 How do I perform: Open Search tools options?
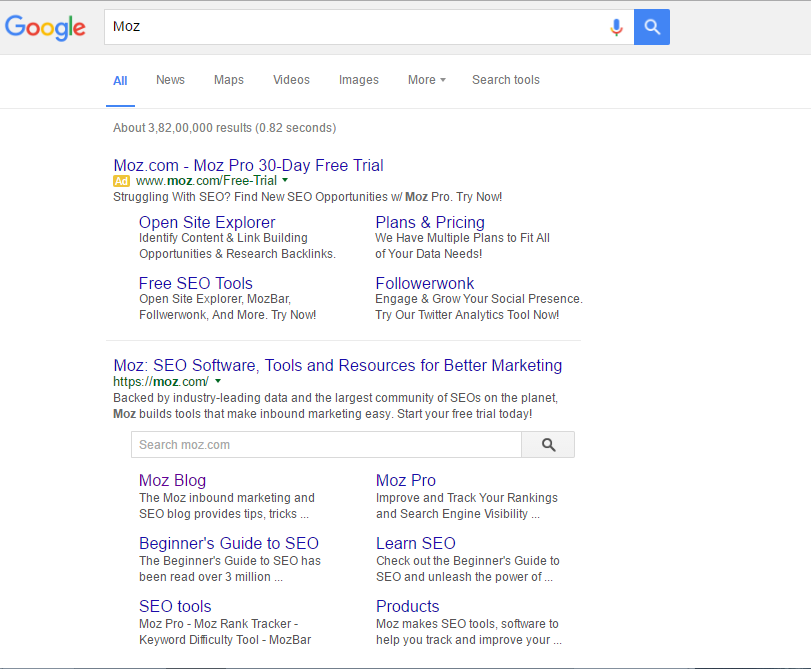tap(505, 80)
